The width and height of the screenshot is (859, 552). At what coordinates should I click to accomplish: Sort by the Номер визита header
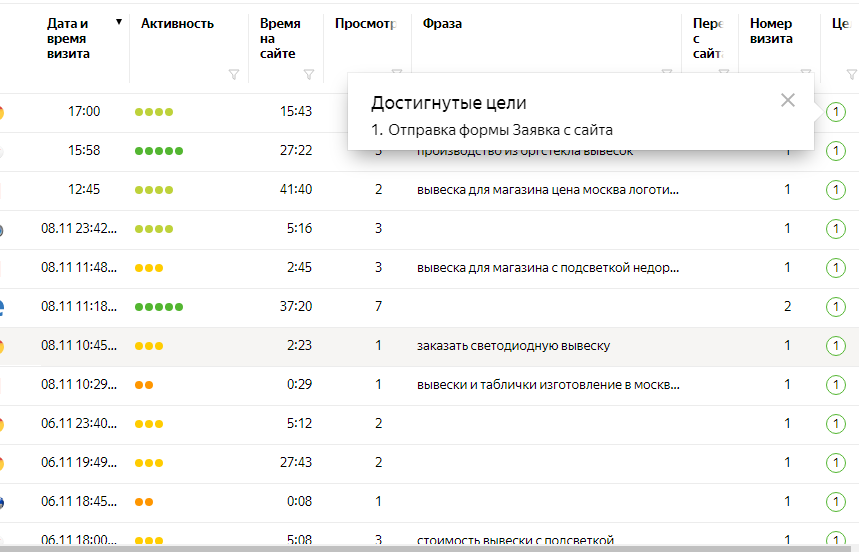(771, 31)
